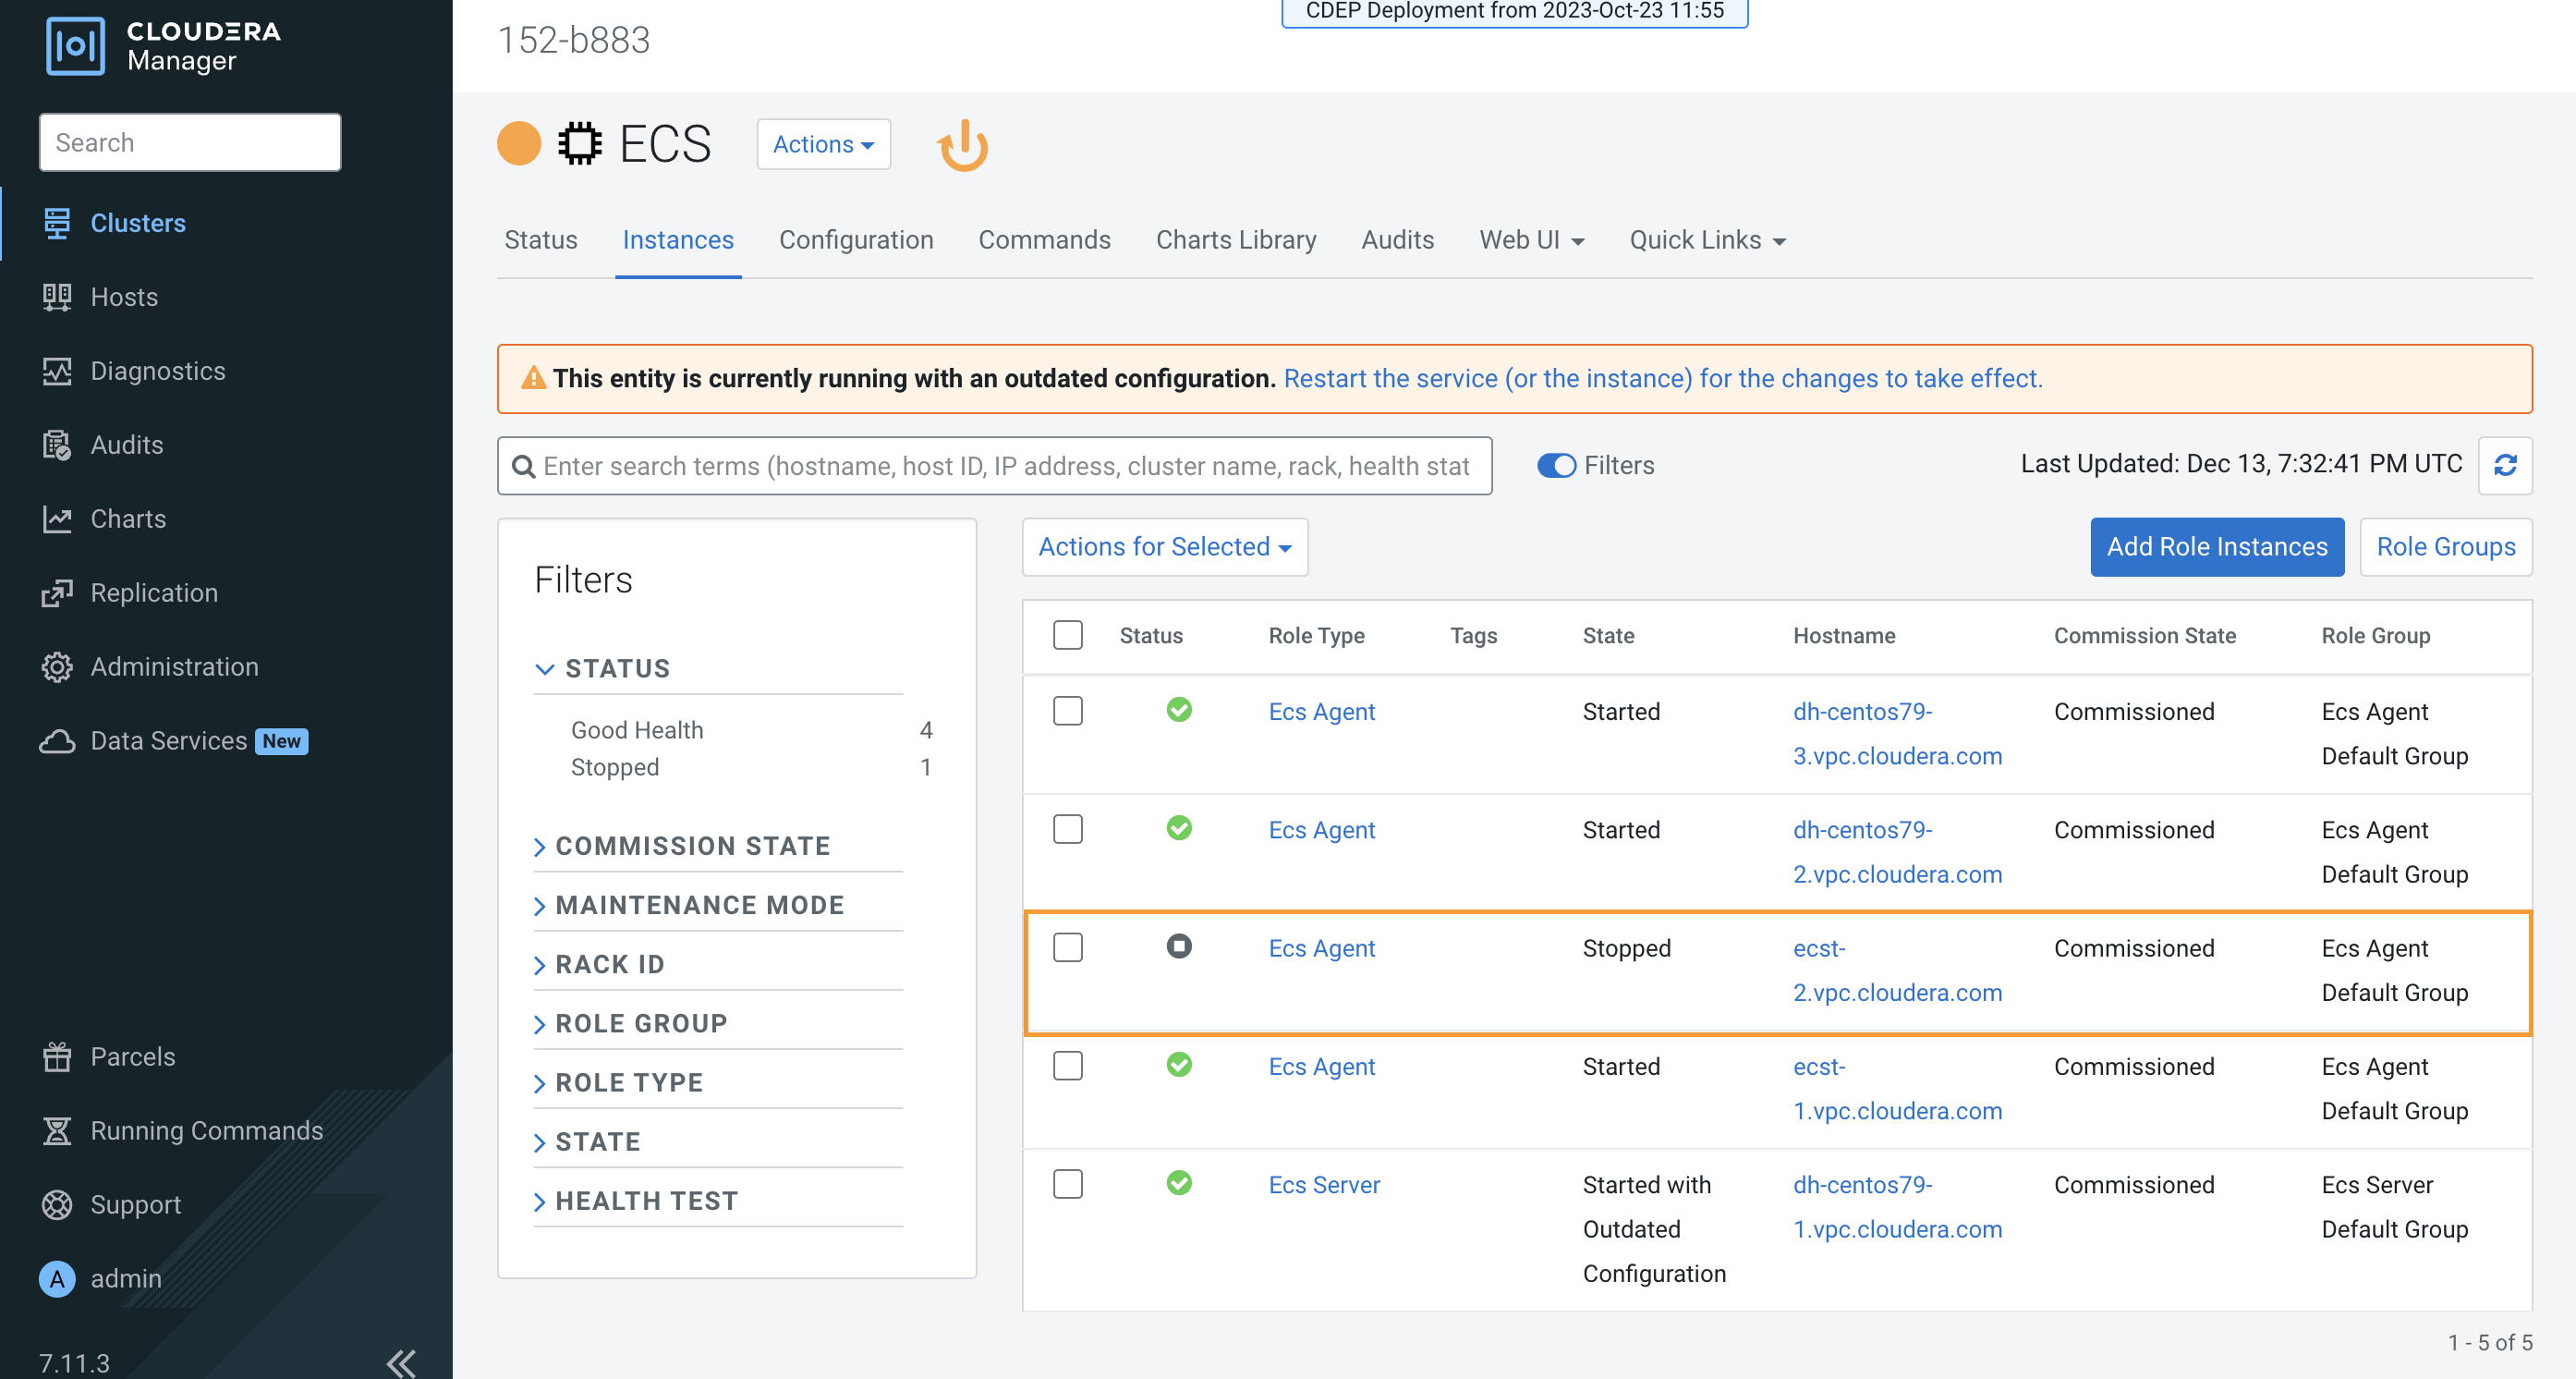This screenshot has width=2576, height=1379.
Task: Toggle the Filters switch off
Action: (x=1556, y=466)
